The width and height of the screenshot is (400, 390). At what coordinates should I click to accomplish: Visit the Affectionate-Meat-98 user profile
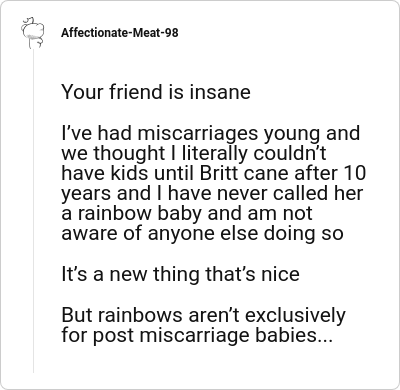pos(120,33)
